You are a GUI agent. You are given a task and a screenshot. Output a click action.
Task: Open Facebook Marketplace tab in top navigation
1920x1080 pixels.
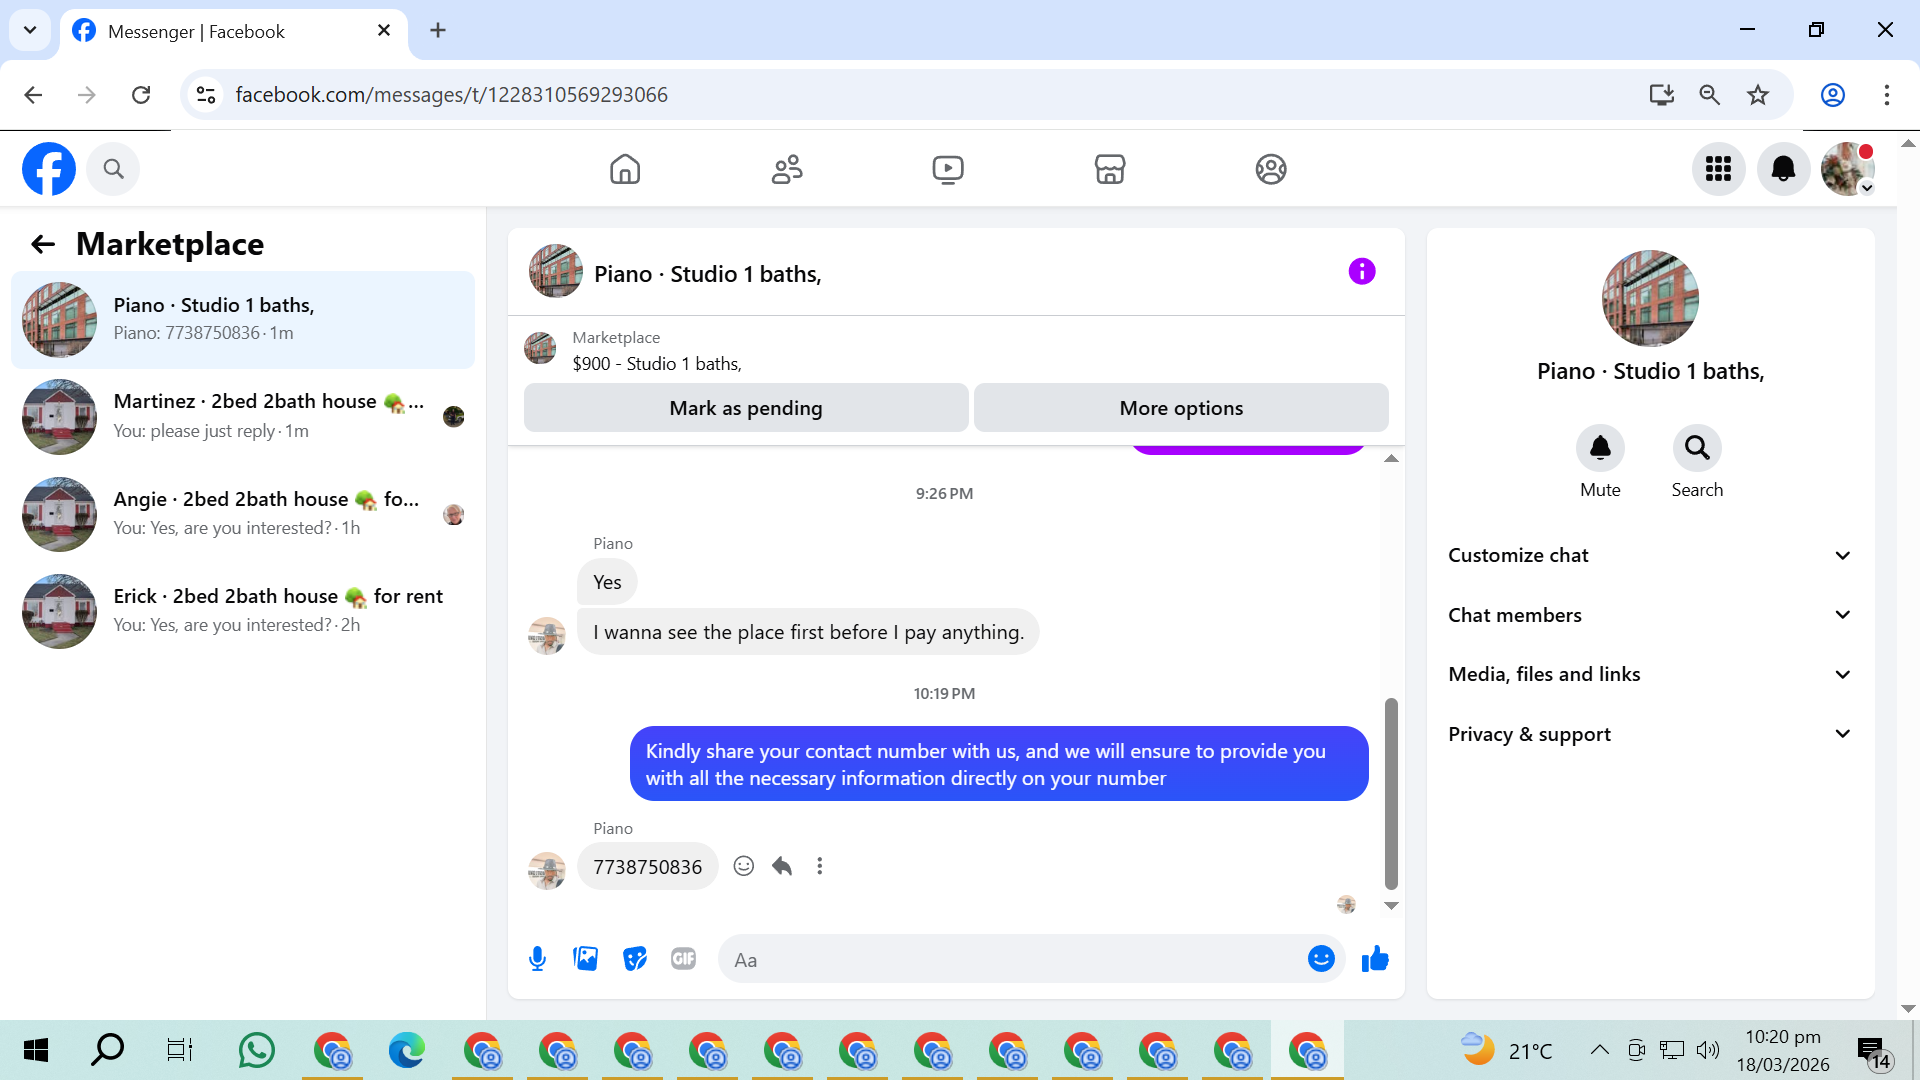(x=1109, y=169)
